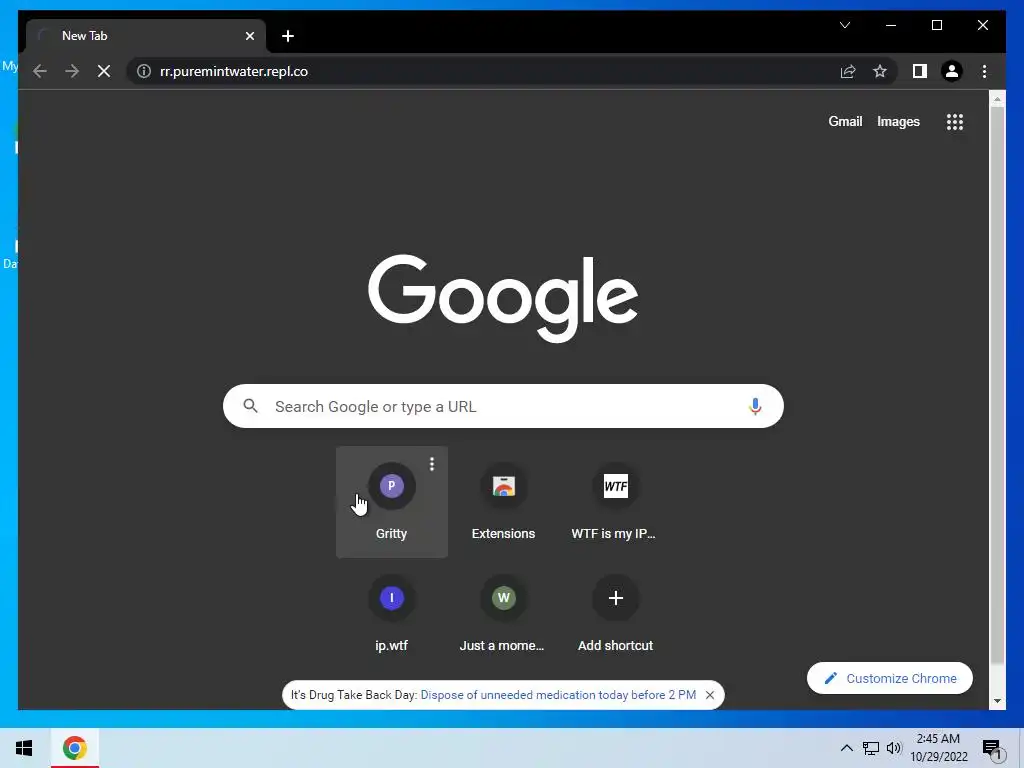Open the Gritty shortcut
The height and width of the screenshot is (768, 1024).
coord(391,502)
